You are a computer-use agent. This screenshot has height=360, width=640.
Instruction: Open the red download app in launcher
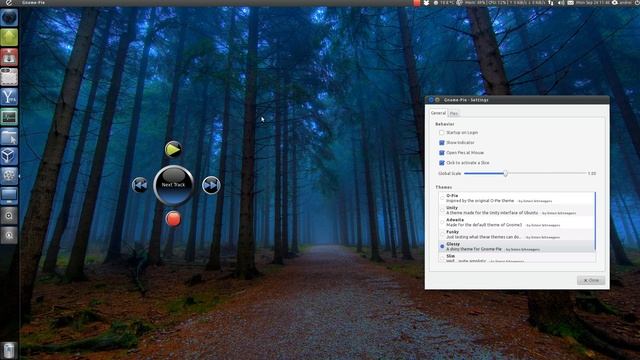coord(9,57)
